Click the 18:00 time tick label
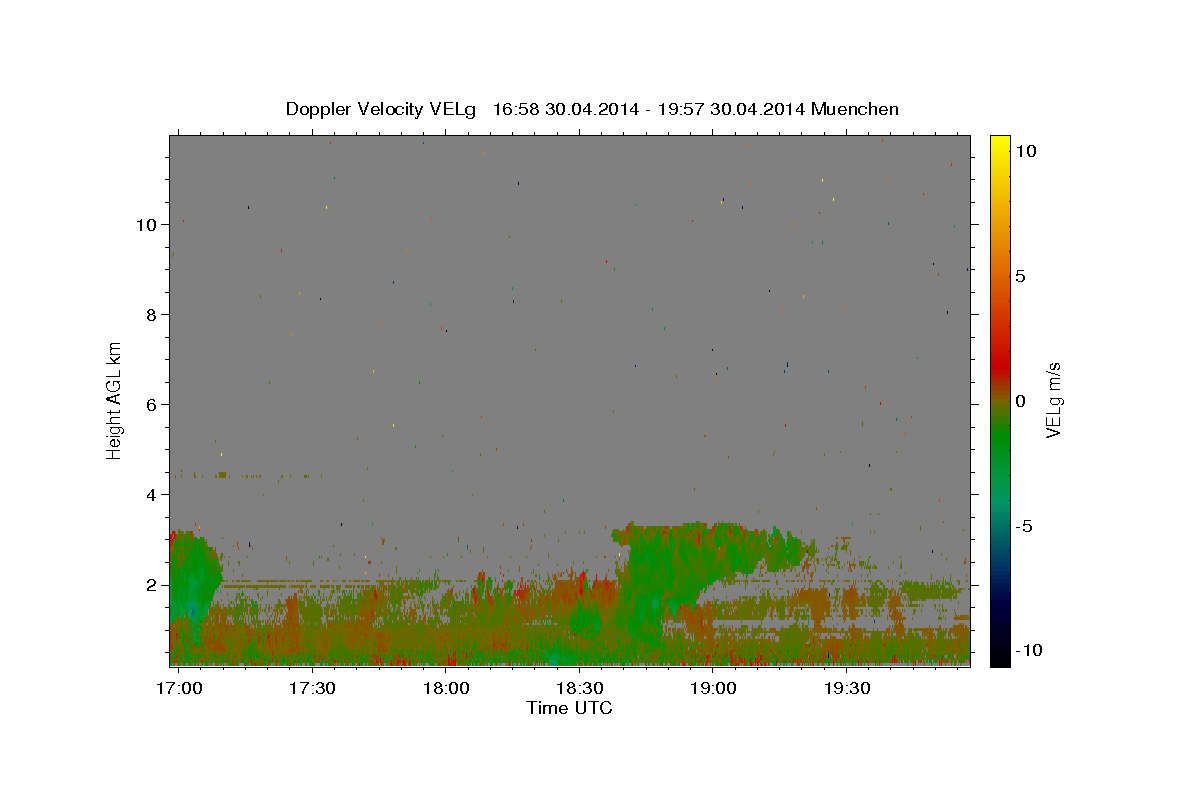The width and height of the screenshot is (1200, 800). click(446, 689)
